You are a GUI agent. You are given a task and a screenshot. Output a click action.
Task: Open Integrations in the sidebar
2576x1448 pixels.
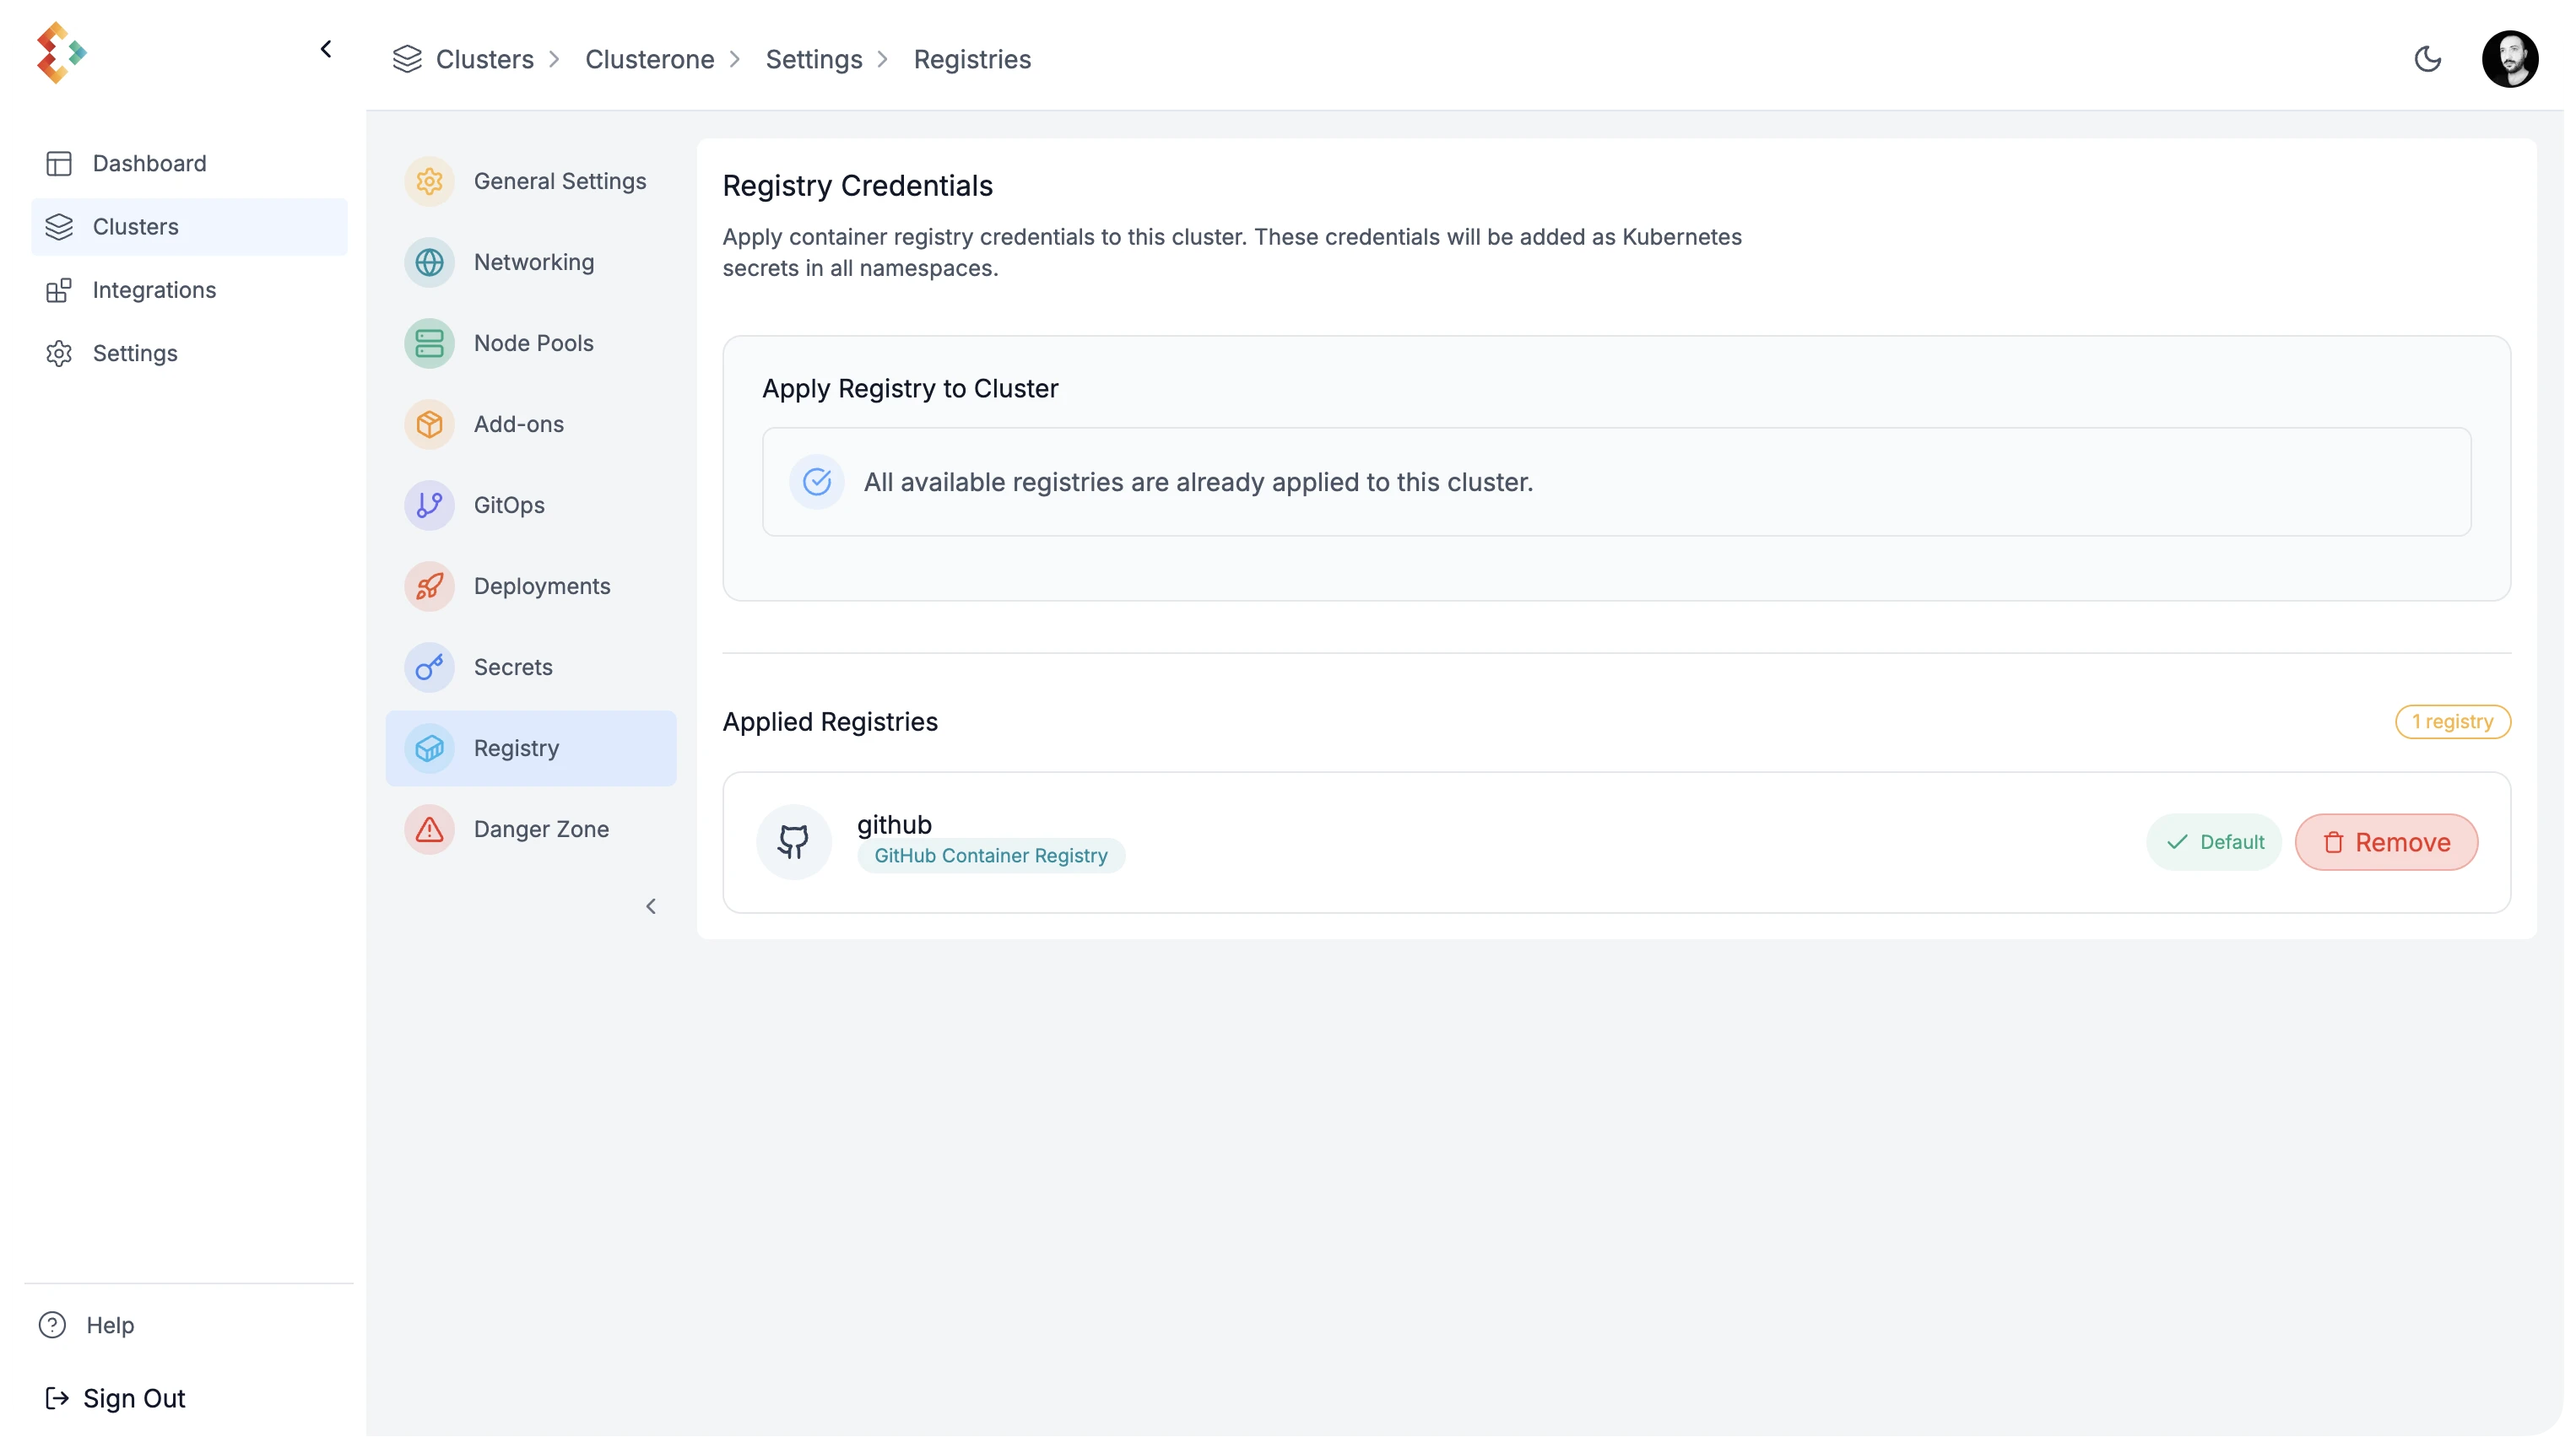click(x=154, y=290)
